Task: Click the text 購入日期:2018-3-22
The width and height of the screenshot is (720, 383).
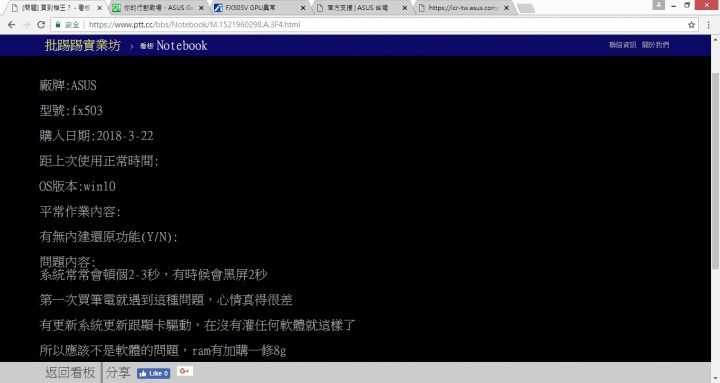Action: coord(96,136)
